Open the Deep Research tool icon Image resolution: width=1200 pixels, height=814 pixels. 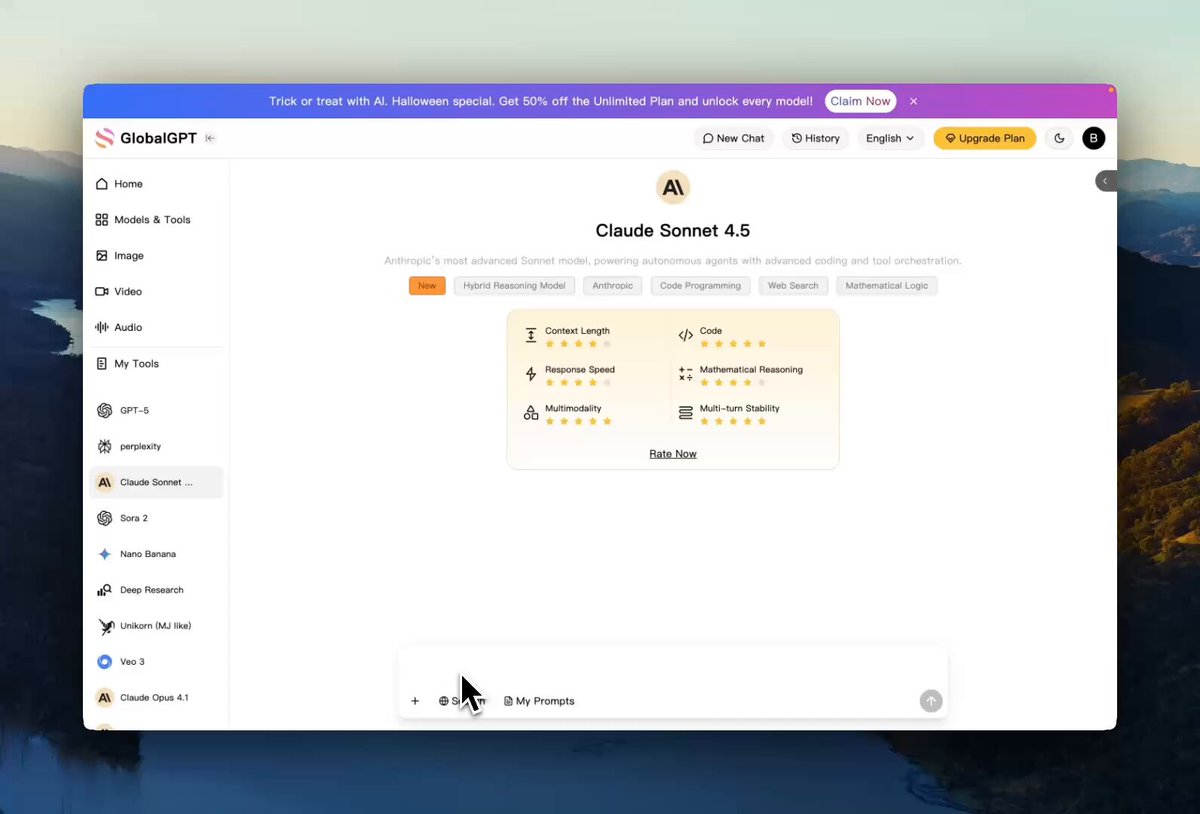[104, 590]
